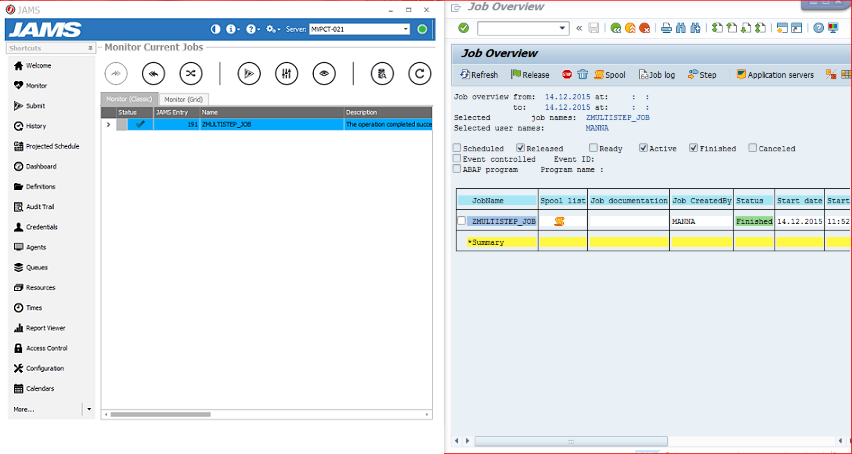This screenshot has width=852, height=454.
Task: Toggle the contrast half-circle icon in JAMS header
Action: (x=215, y=29)
